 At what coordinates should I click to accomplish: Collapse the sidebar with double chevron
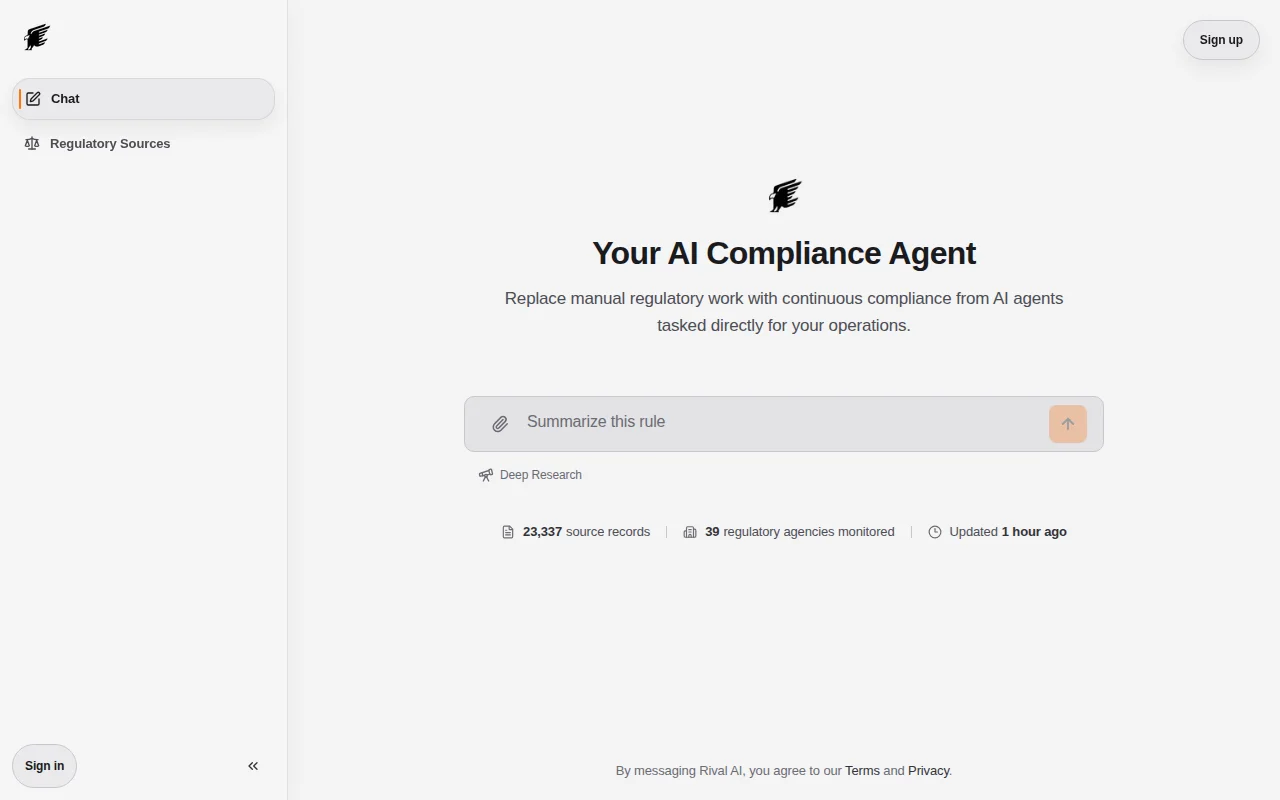click(x=253, y=766)
